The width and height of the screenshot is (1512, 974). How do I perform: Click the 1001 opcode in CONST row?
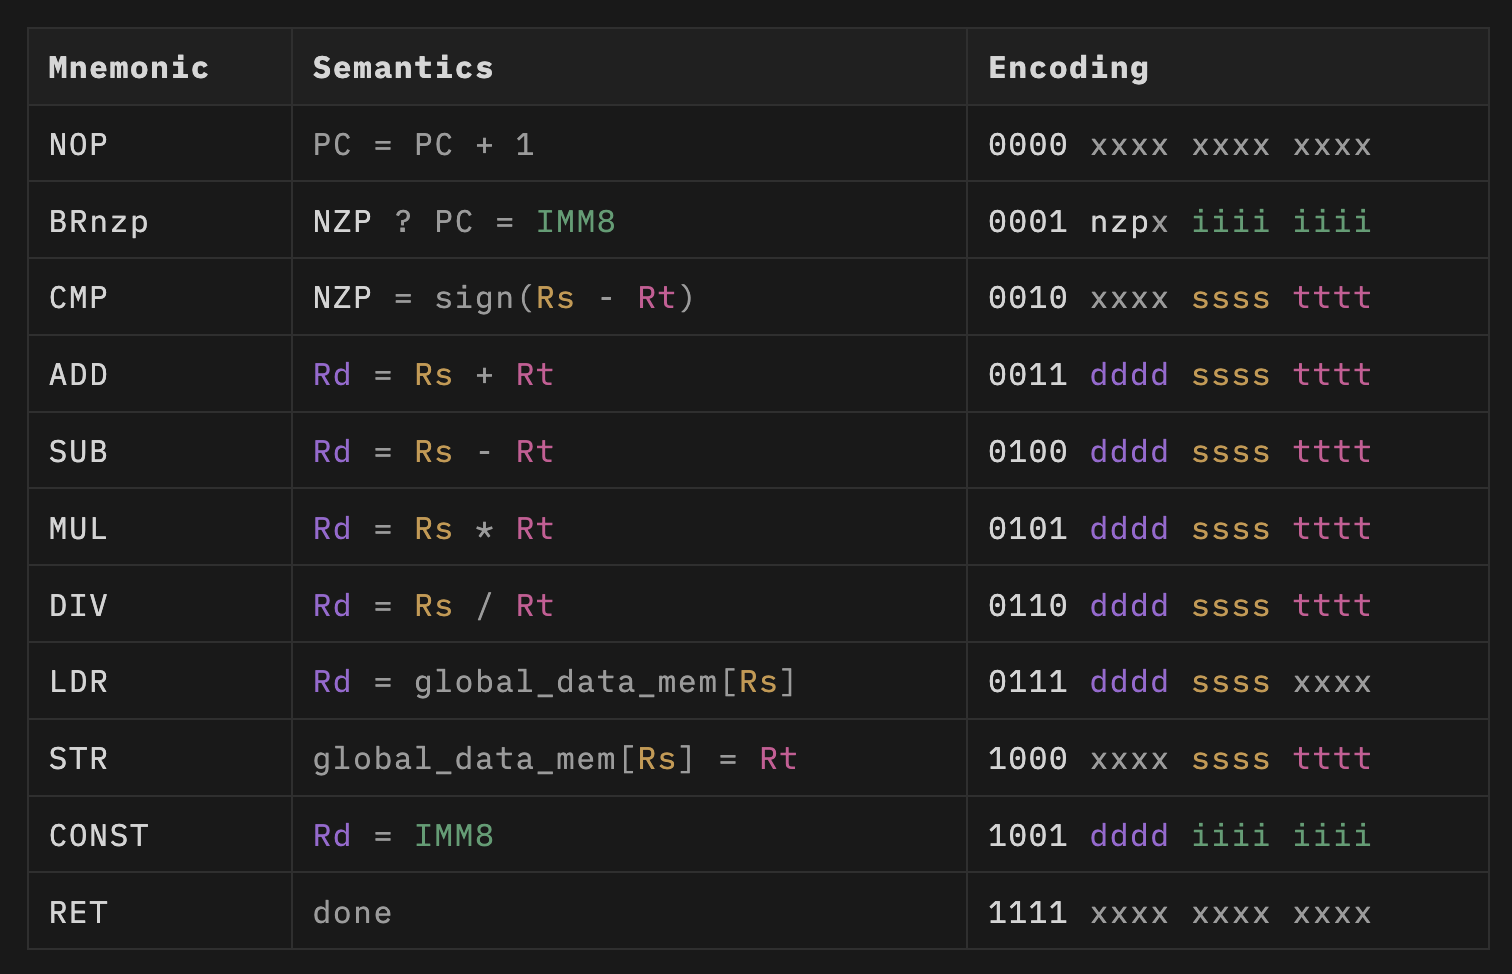(1027, 836)
